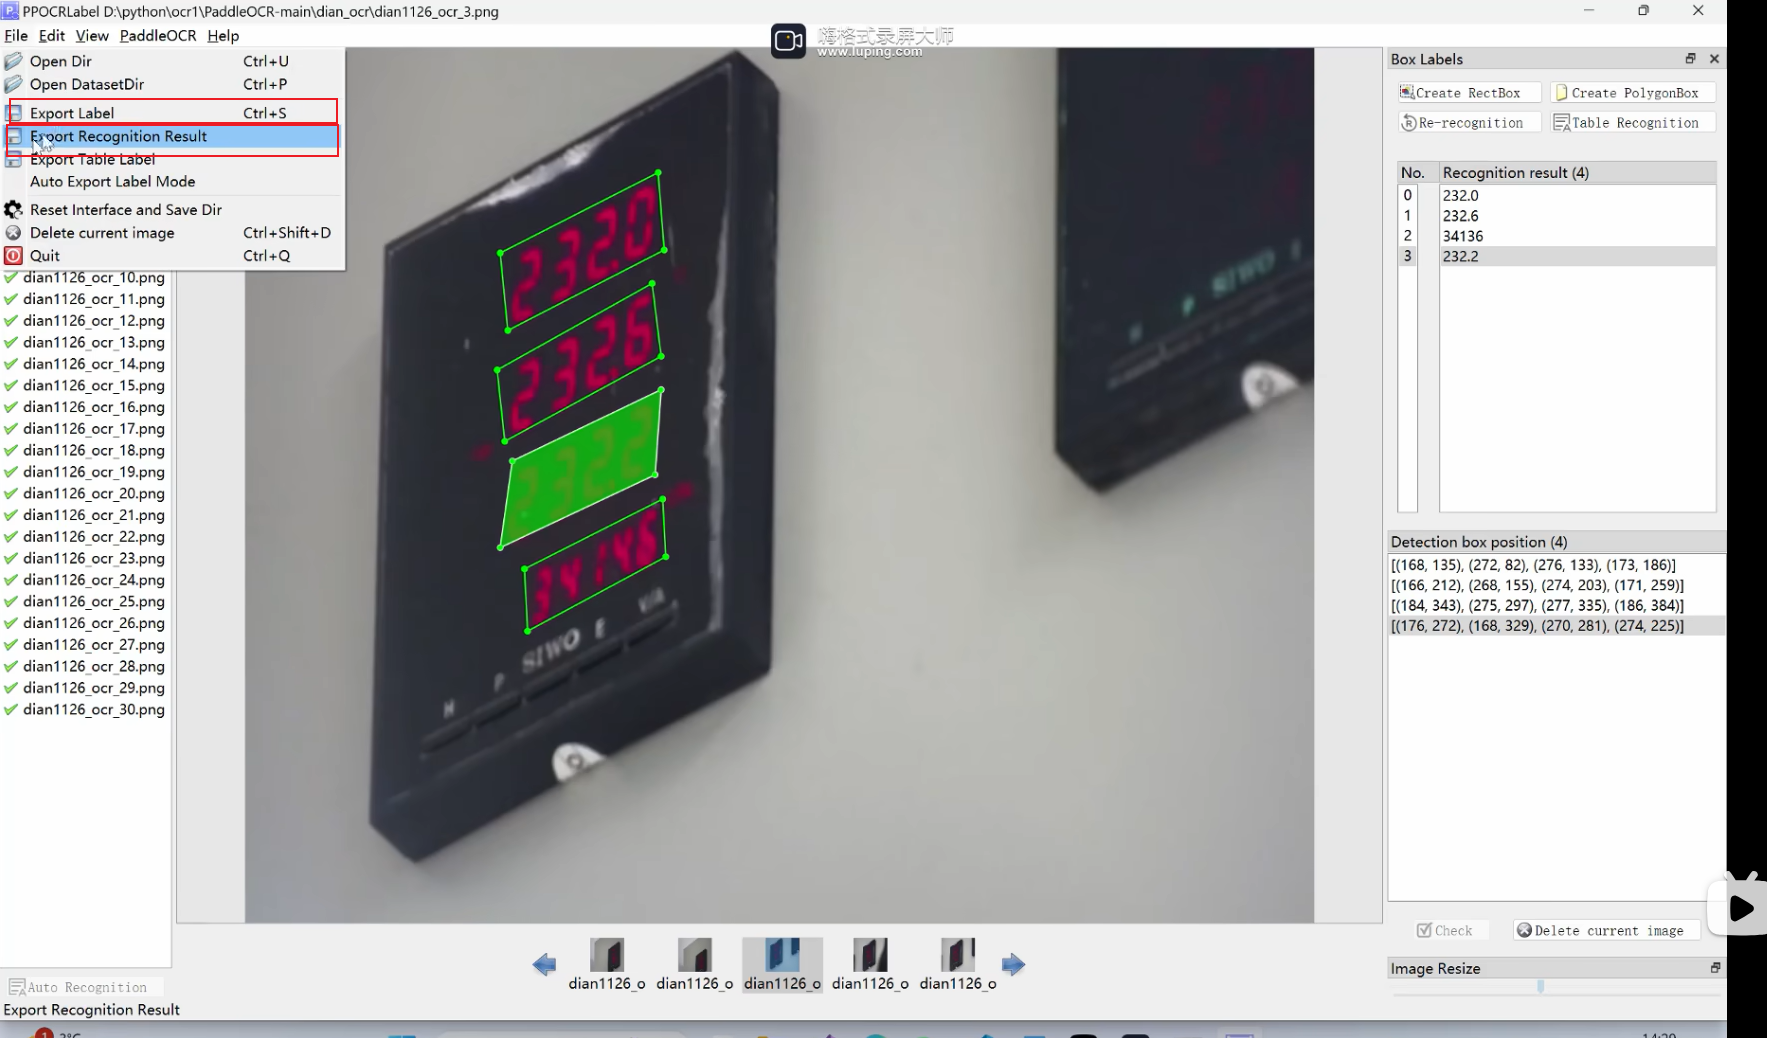Click the Open Dir folder icon
Viewport: 1767px width, 1038px height.
[14, 61]
